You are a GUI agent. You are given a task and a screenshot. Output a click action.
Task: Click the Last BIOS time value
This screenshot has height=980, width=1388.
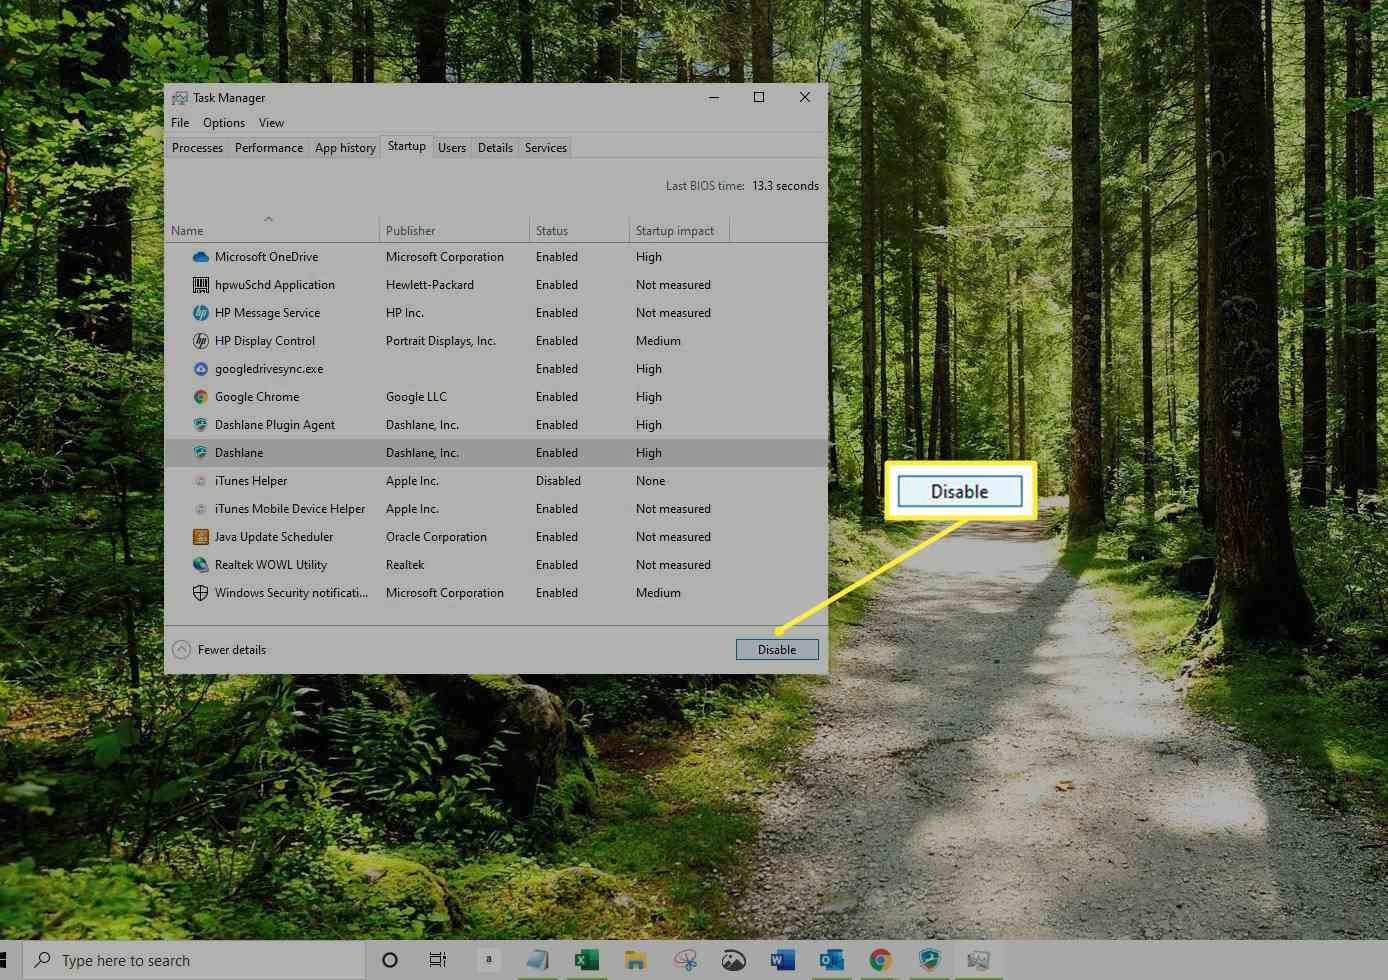pos(785,186)
